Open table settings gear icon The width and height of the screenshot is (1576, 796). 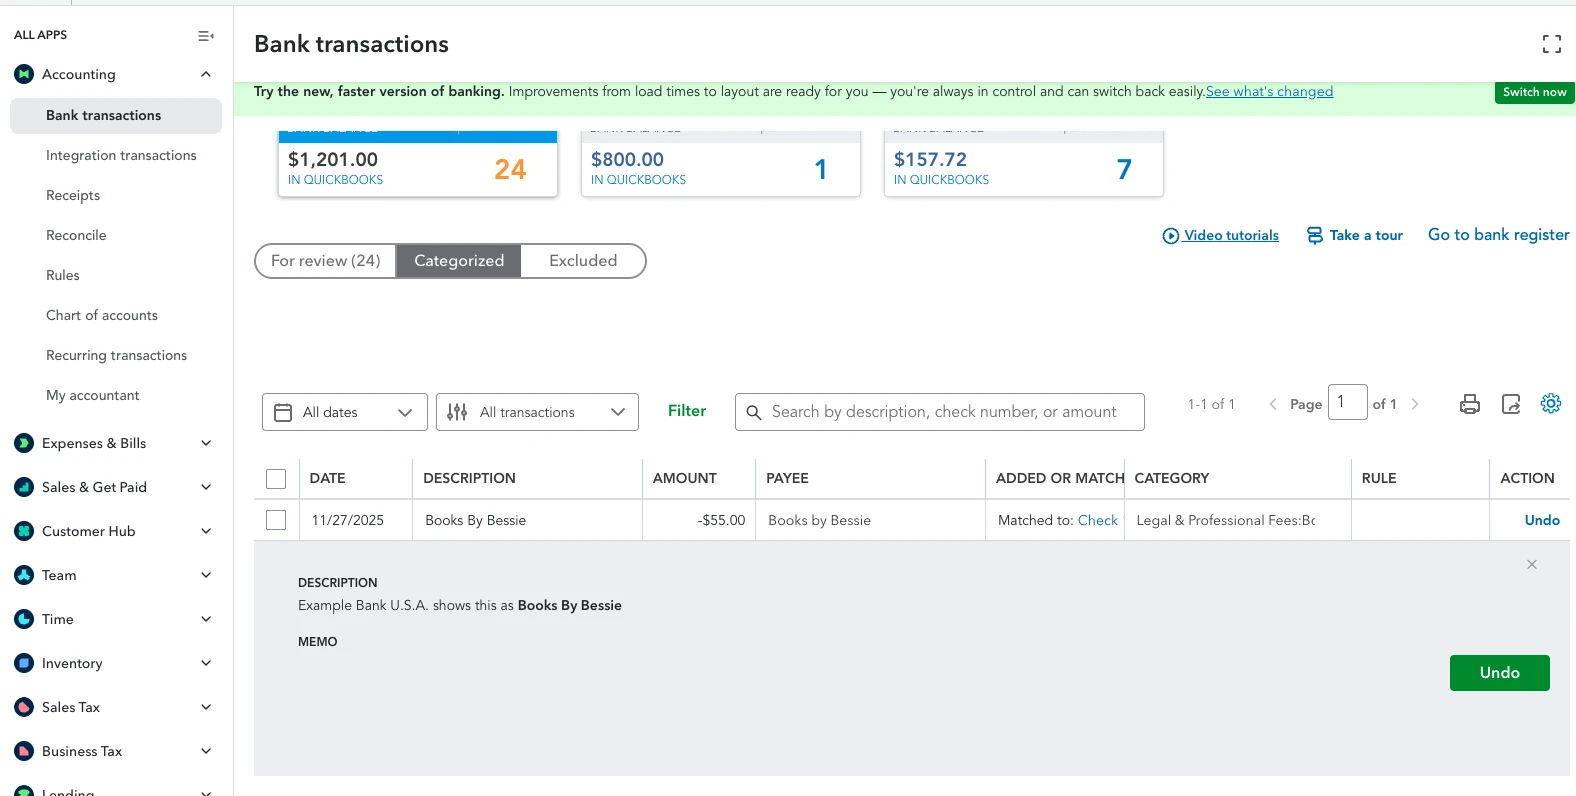pyautogui.click(x=1551, y=403)
